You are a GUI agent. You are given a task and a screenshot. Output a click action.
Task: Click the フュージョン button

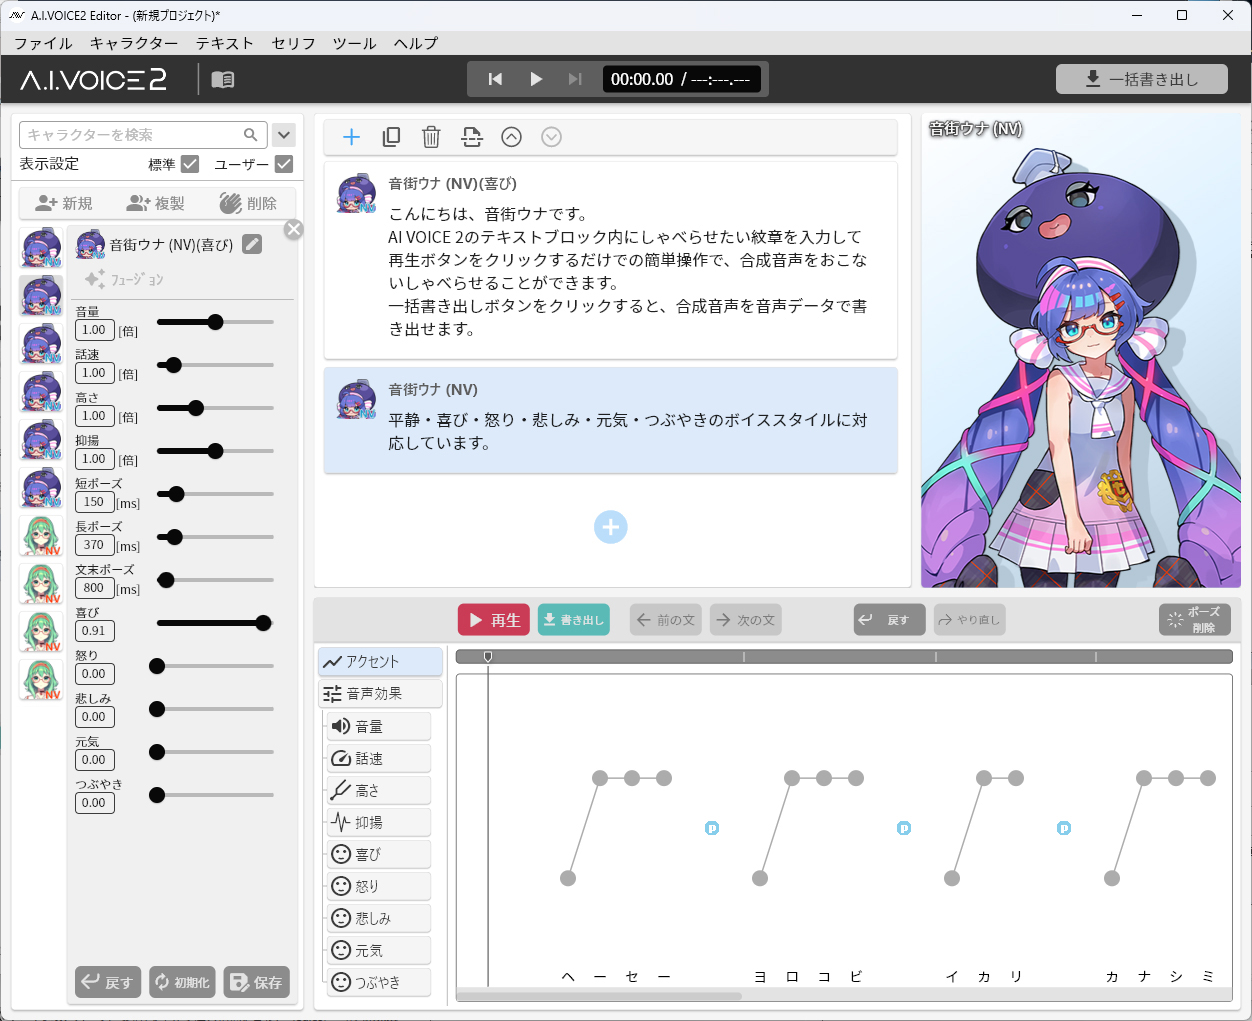124,279
